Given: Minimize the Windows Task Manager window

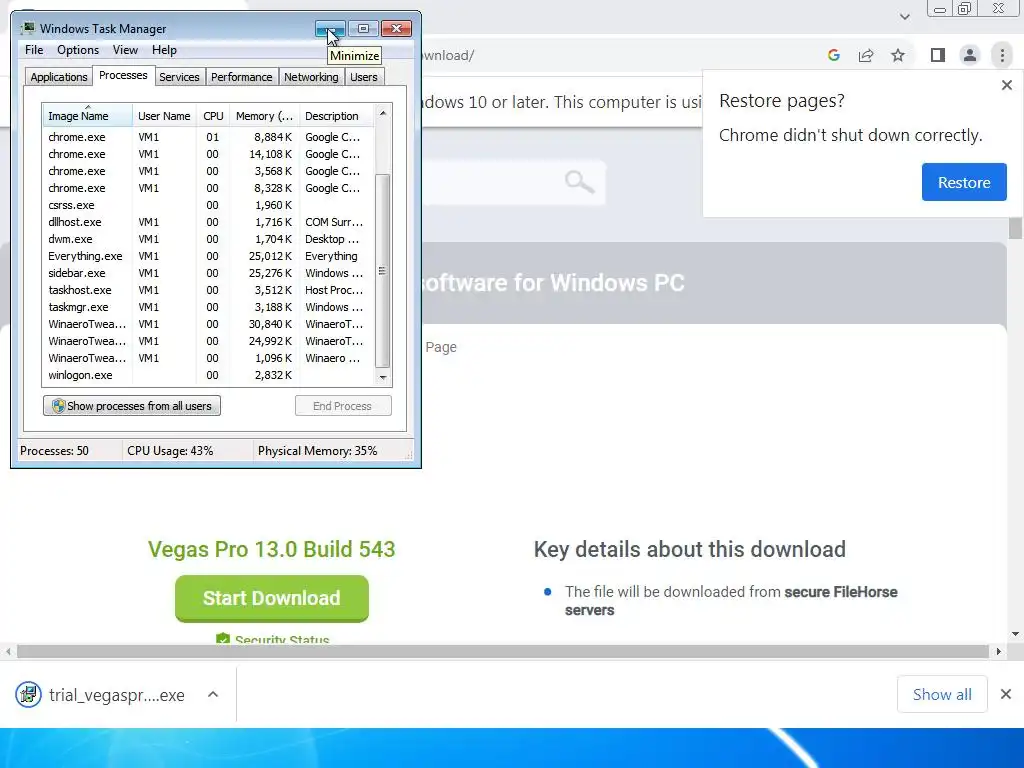Looking at the screenshot, I should 330,29.
